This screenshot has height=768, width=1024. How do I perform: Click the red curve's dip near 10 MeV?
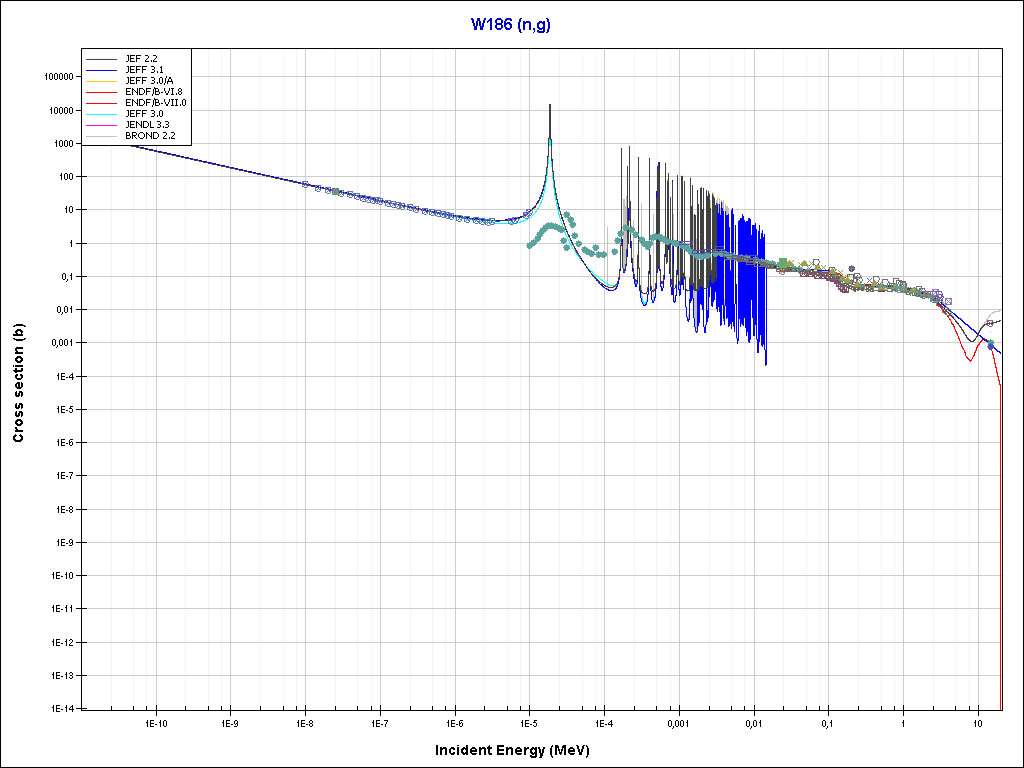coord(969,359)
